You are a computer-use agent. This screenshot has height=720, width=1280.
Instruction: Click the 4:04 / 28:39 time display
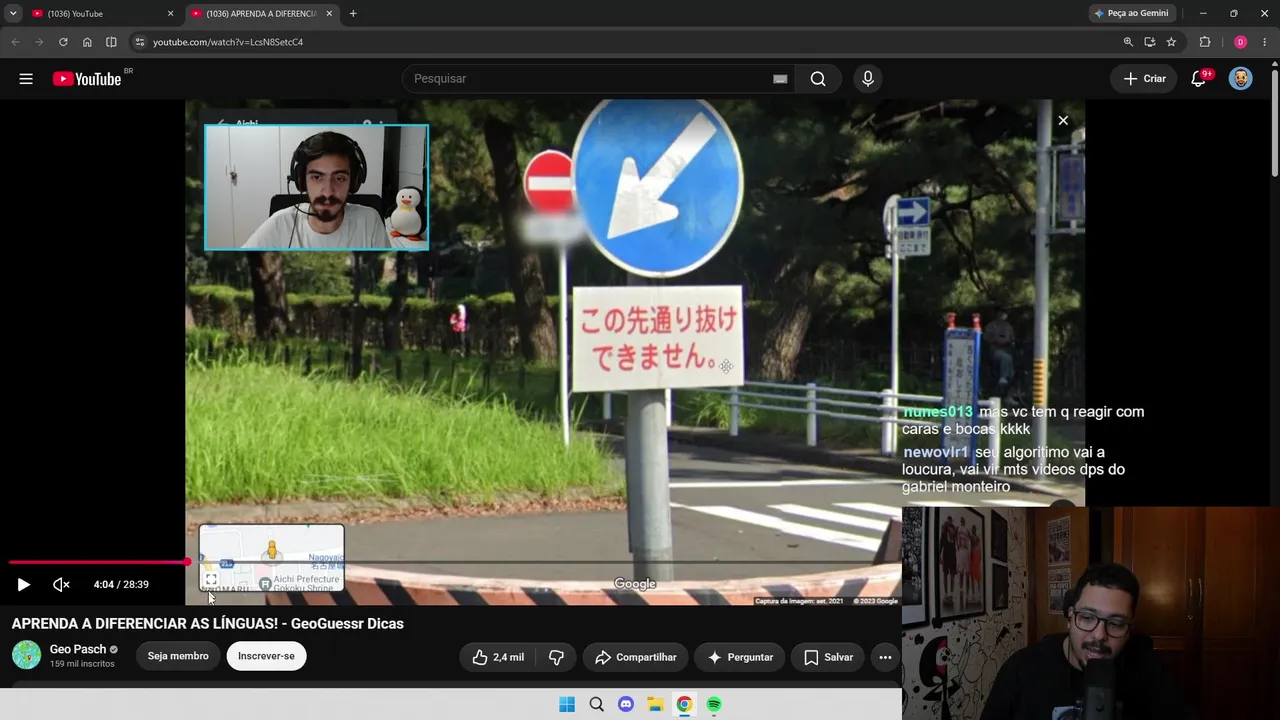121,585
